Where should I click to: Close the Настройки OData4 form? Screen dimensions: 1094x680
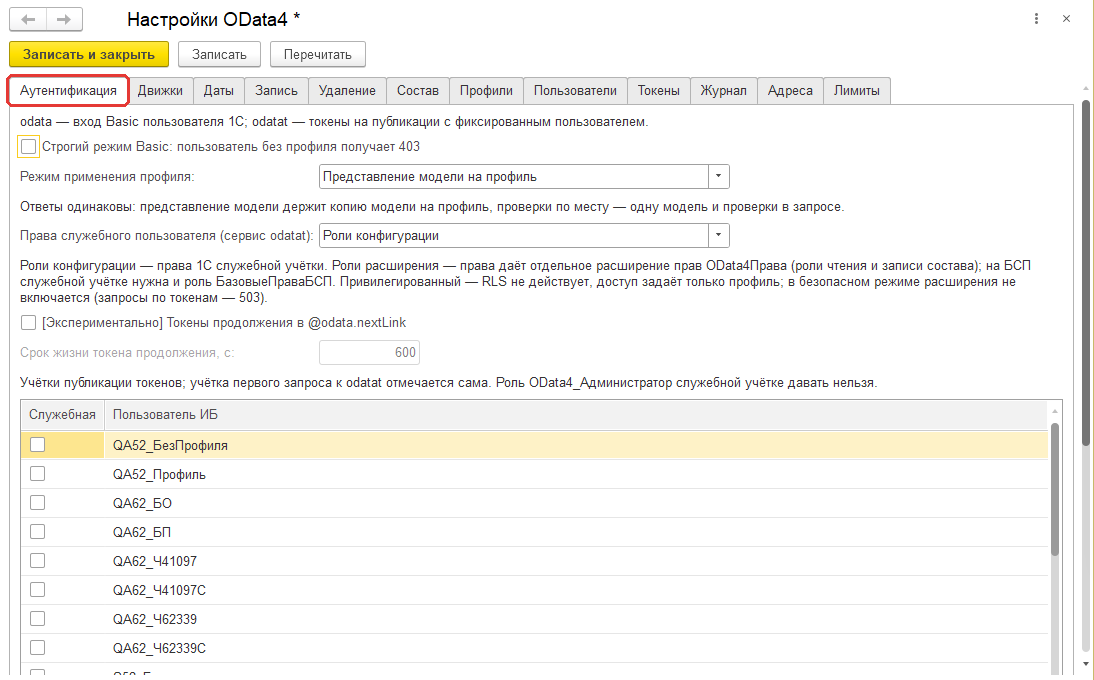[1066, 19]
